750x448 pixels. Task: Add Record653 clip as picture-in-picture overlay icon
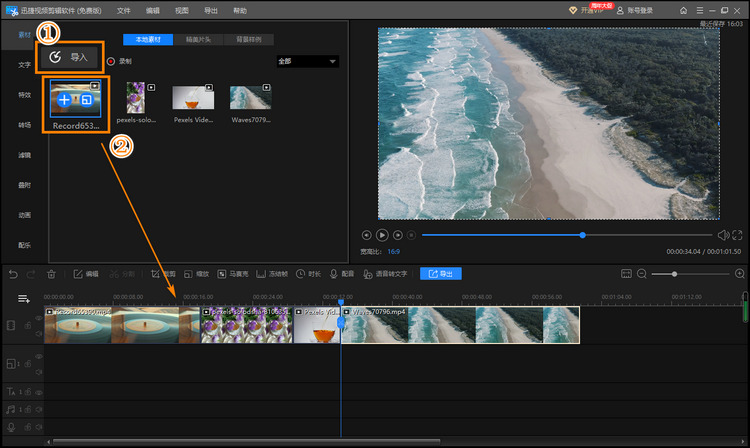[x=87, y=99]
